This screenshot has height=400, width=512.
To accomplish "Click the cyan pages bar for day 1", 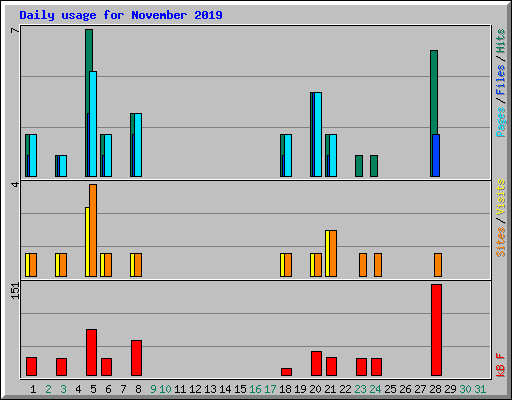I will [x=33, y=155].
